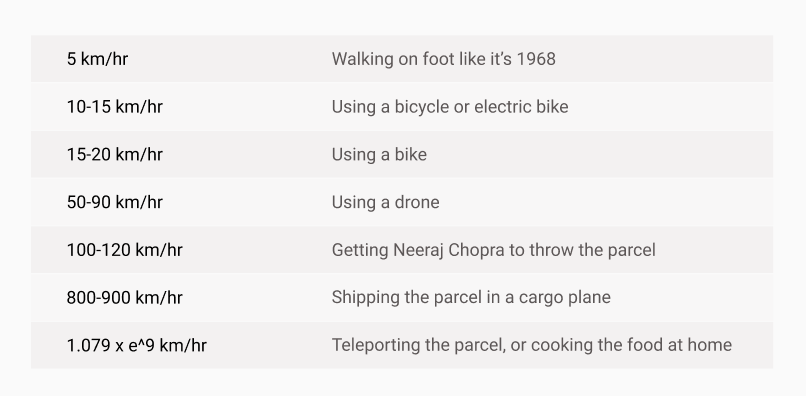Click the 'Using a drone' description
Viewport: 806px width, 396px height.
tap(386, 202)
